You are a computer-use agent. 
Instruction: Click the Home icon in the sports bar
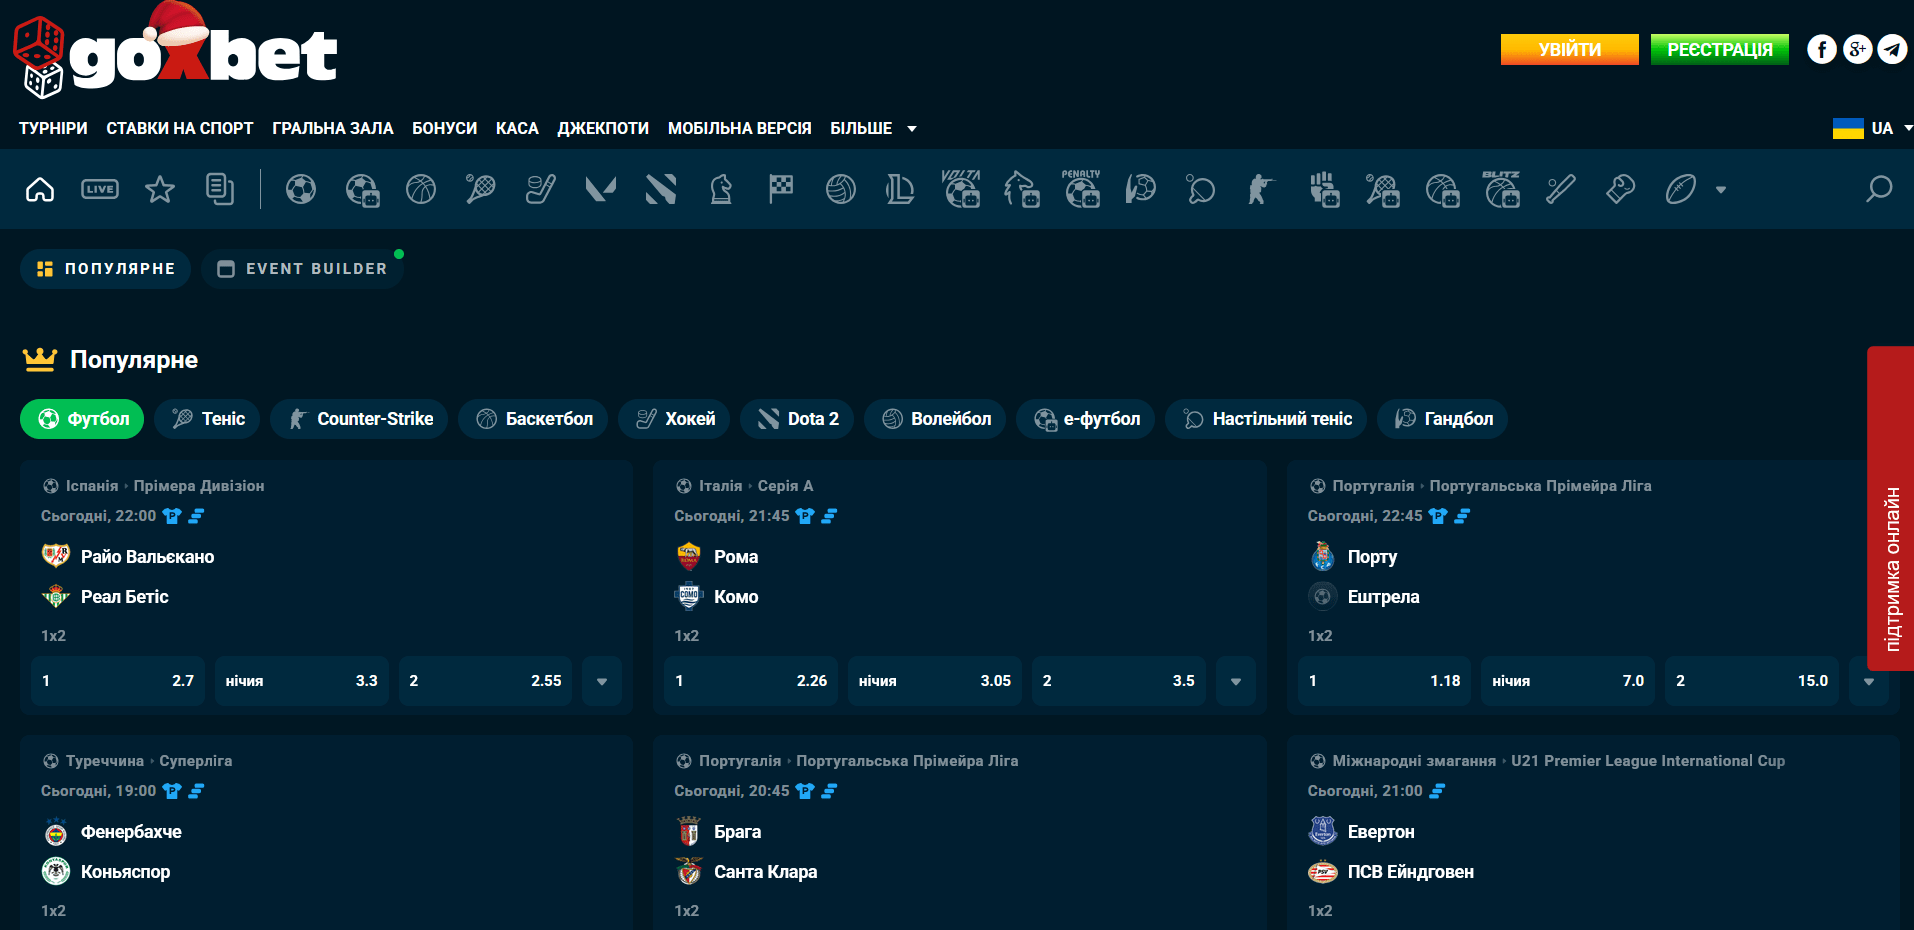click(x=39, y=189)
